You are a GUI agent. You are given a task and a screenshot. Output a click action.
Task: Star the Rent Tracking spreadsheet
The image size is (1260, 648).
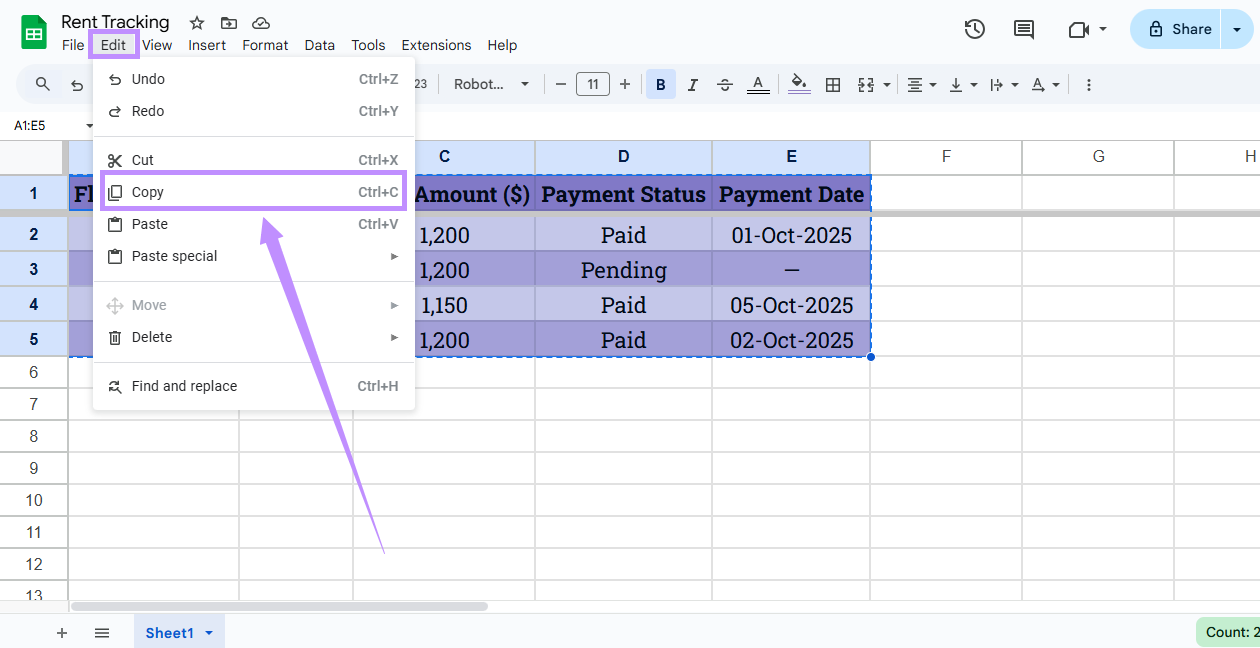point(196,22)
